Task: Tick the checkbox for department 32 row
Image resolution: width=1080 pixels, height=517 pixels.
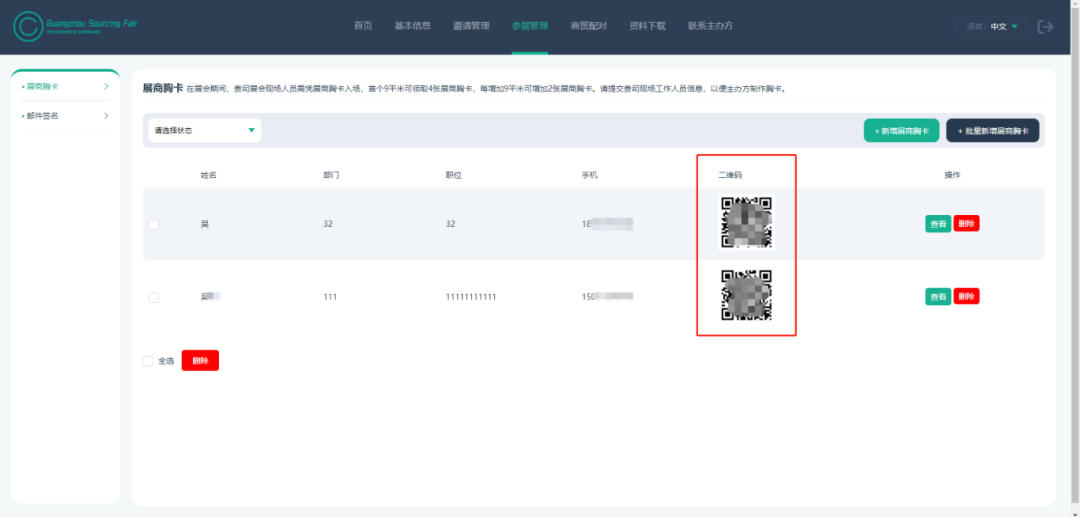Action: tap(154, 224)
